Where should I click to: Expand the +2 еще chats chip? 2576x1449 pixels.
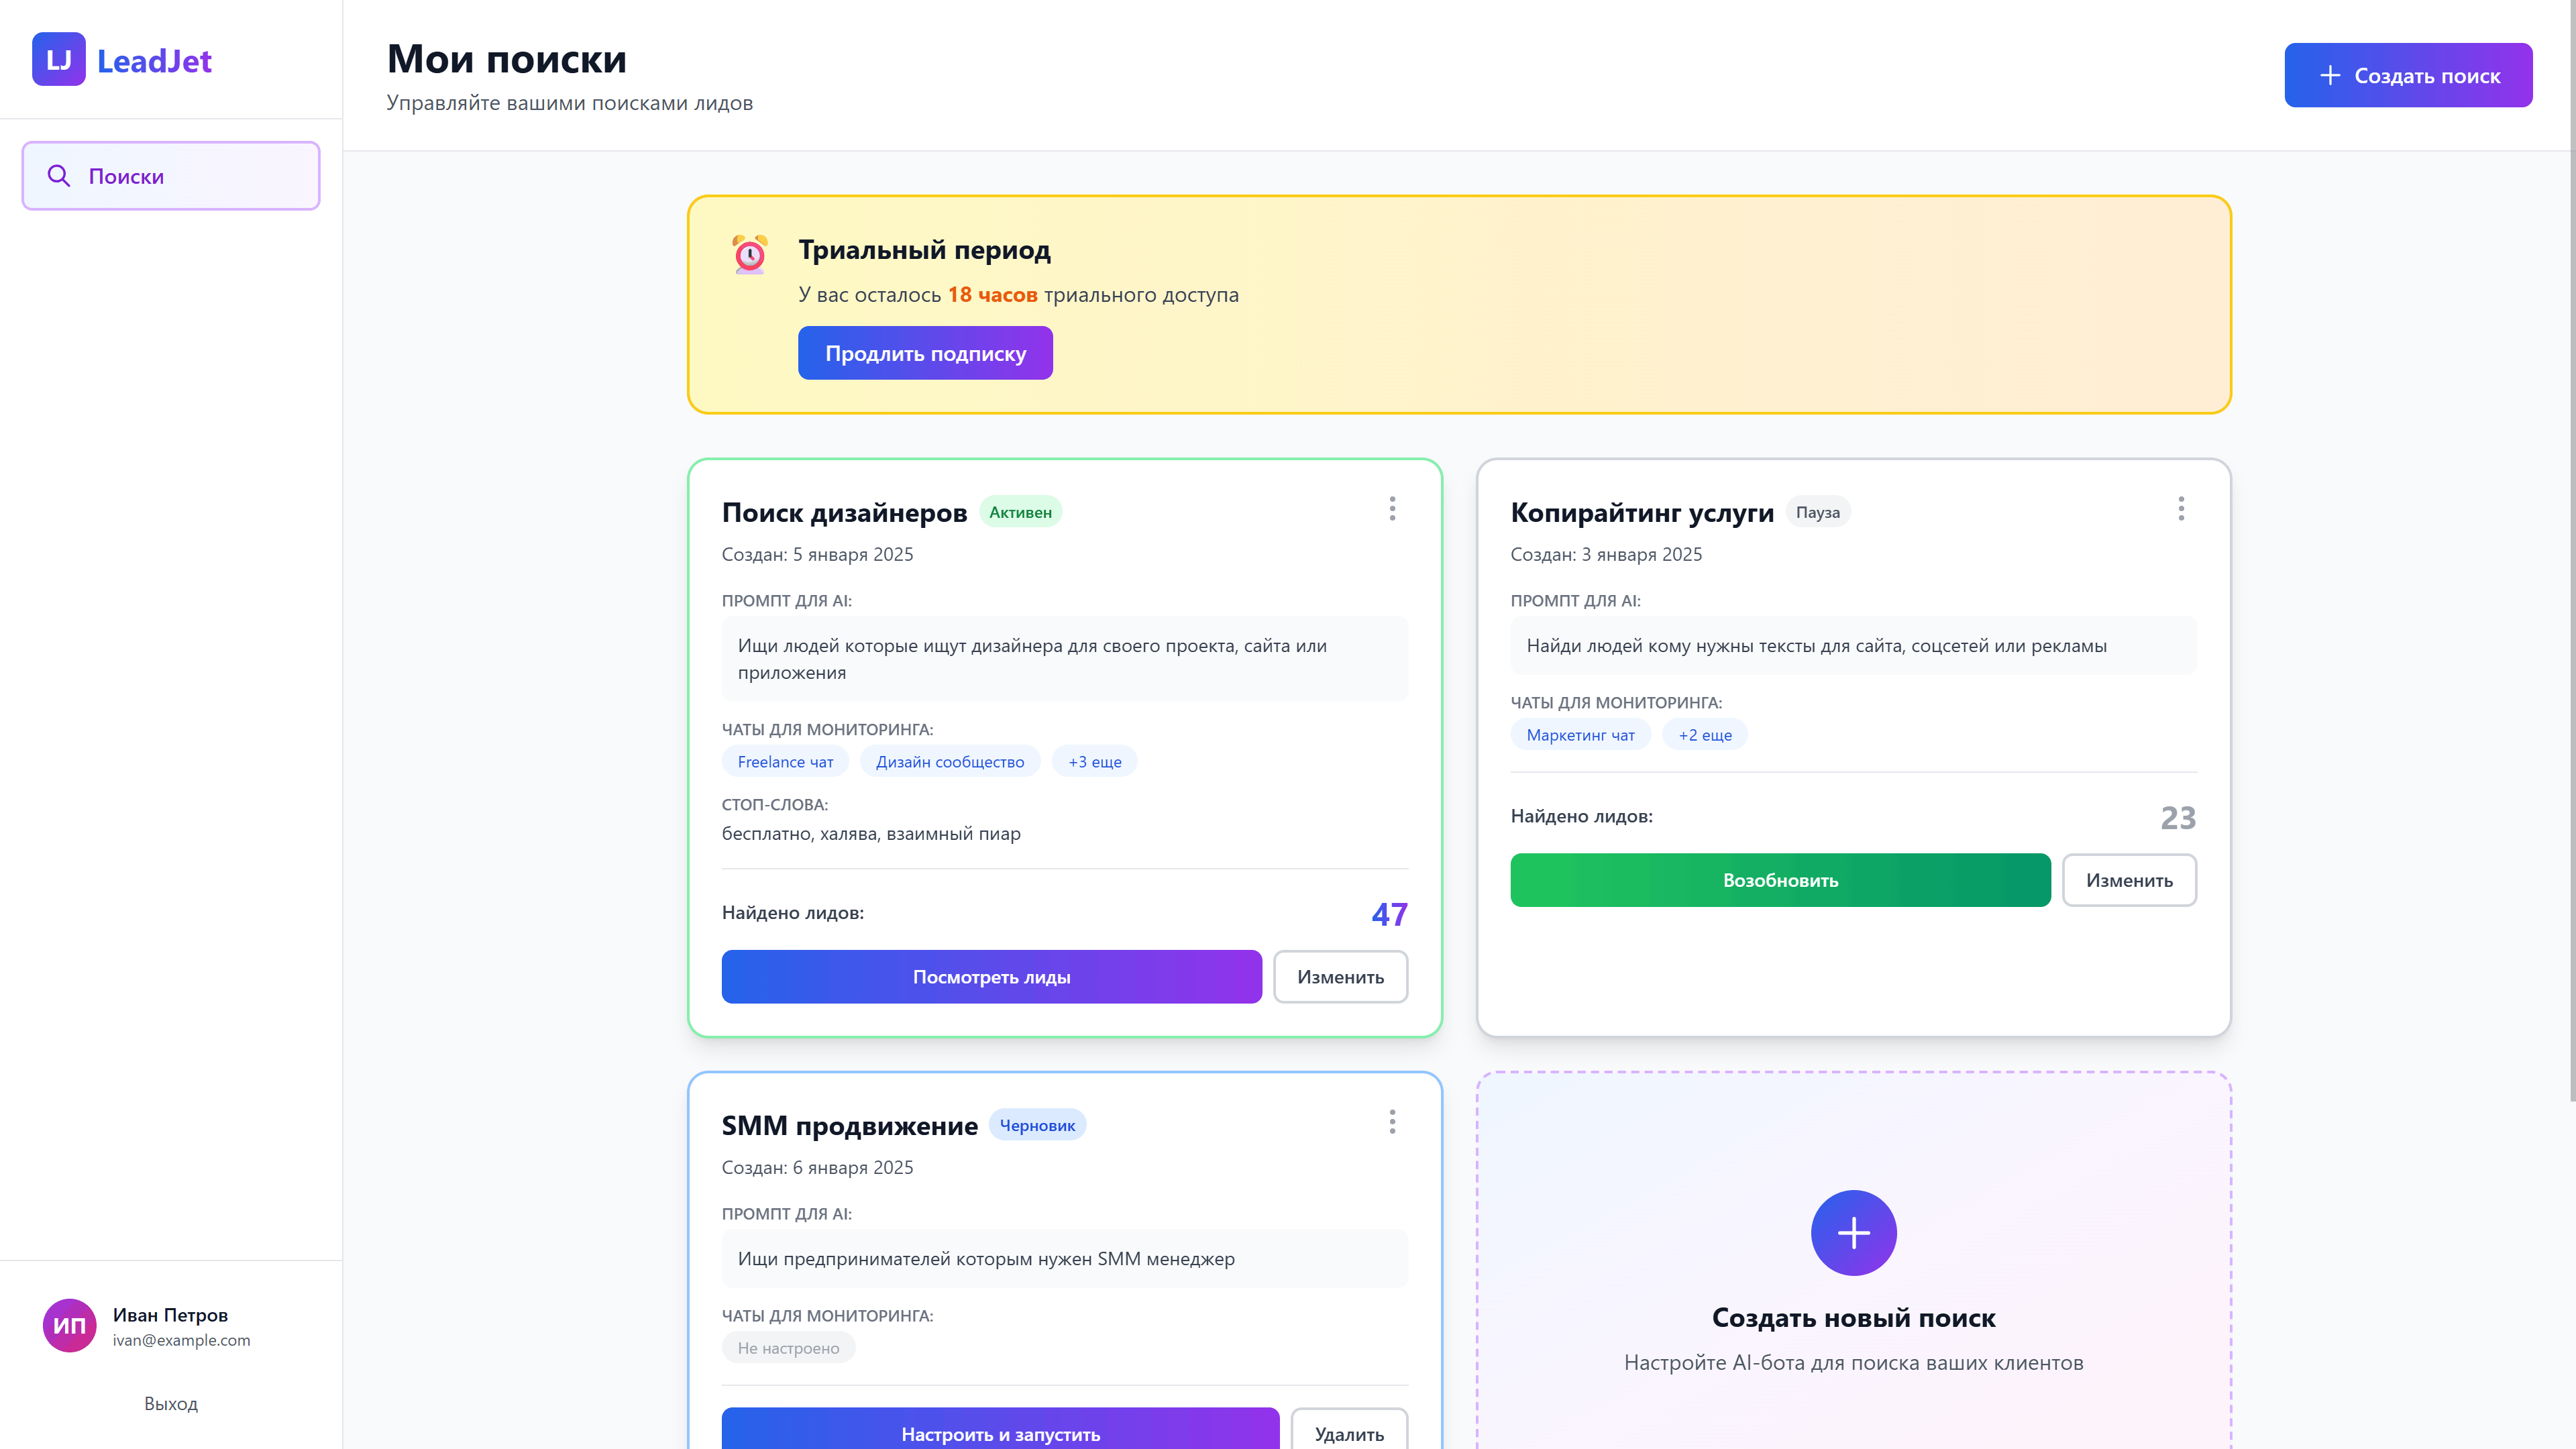point(1704,735)
